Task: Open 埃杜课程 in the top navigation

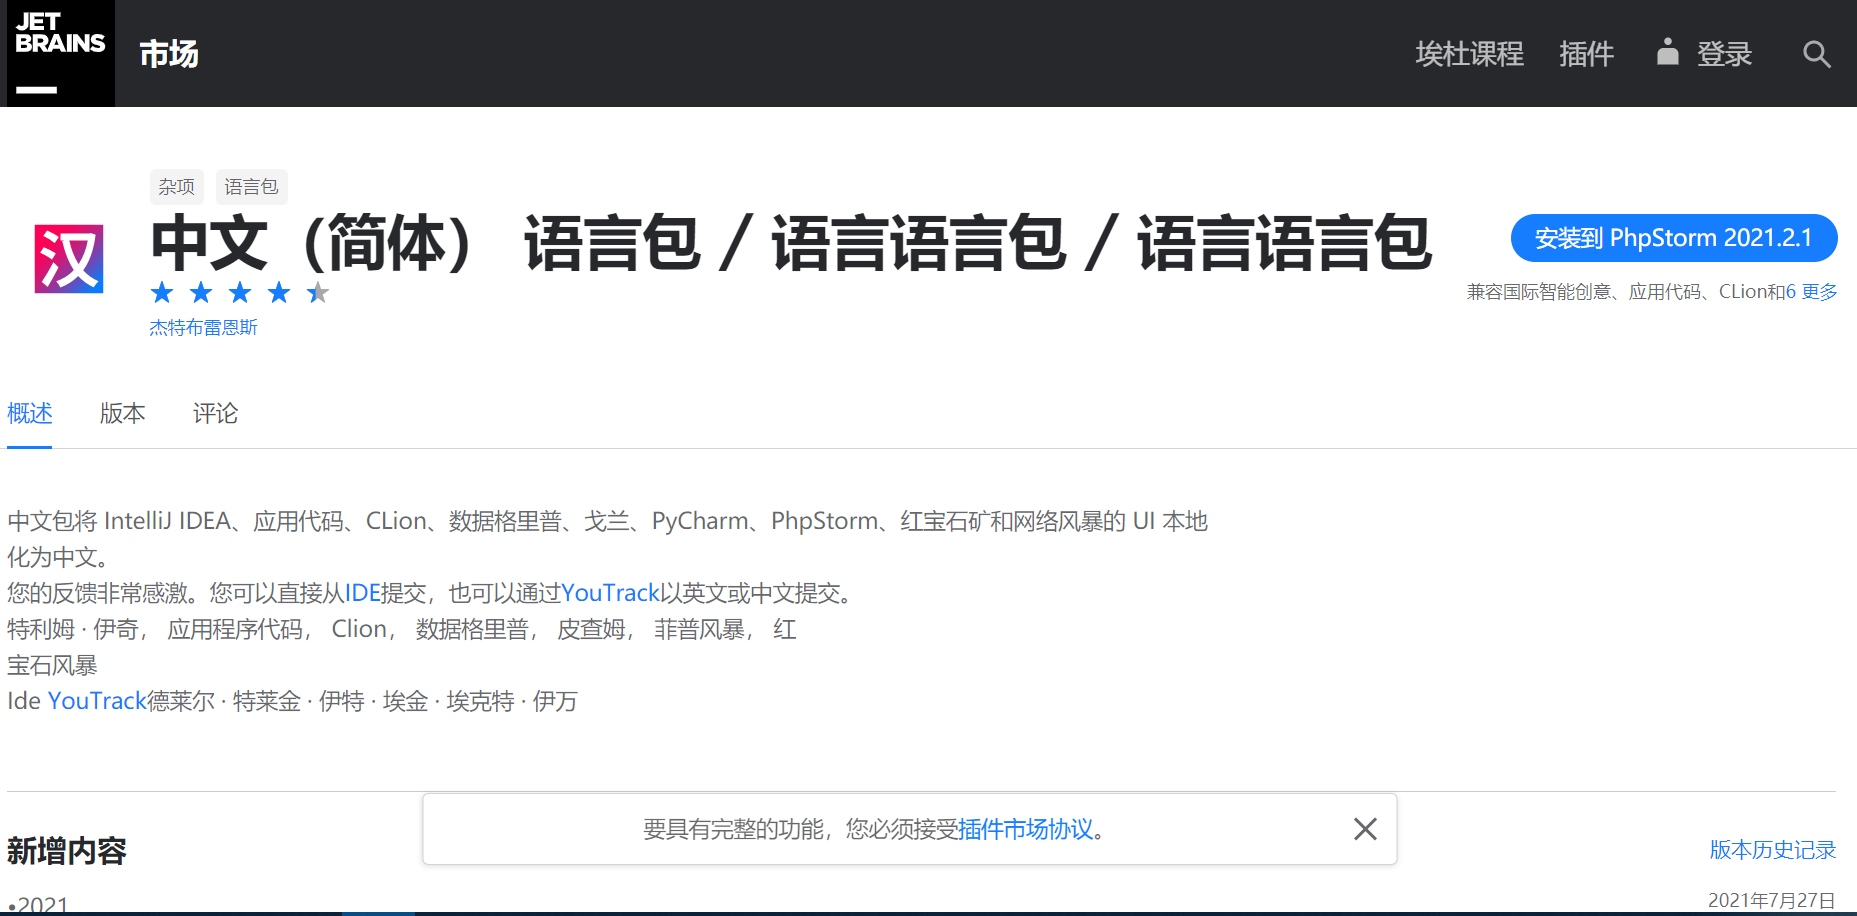Action: click(1470, 54)
